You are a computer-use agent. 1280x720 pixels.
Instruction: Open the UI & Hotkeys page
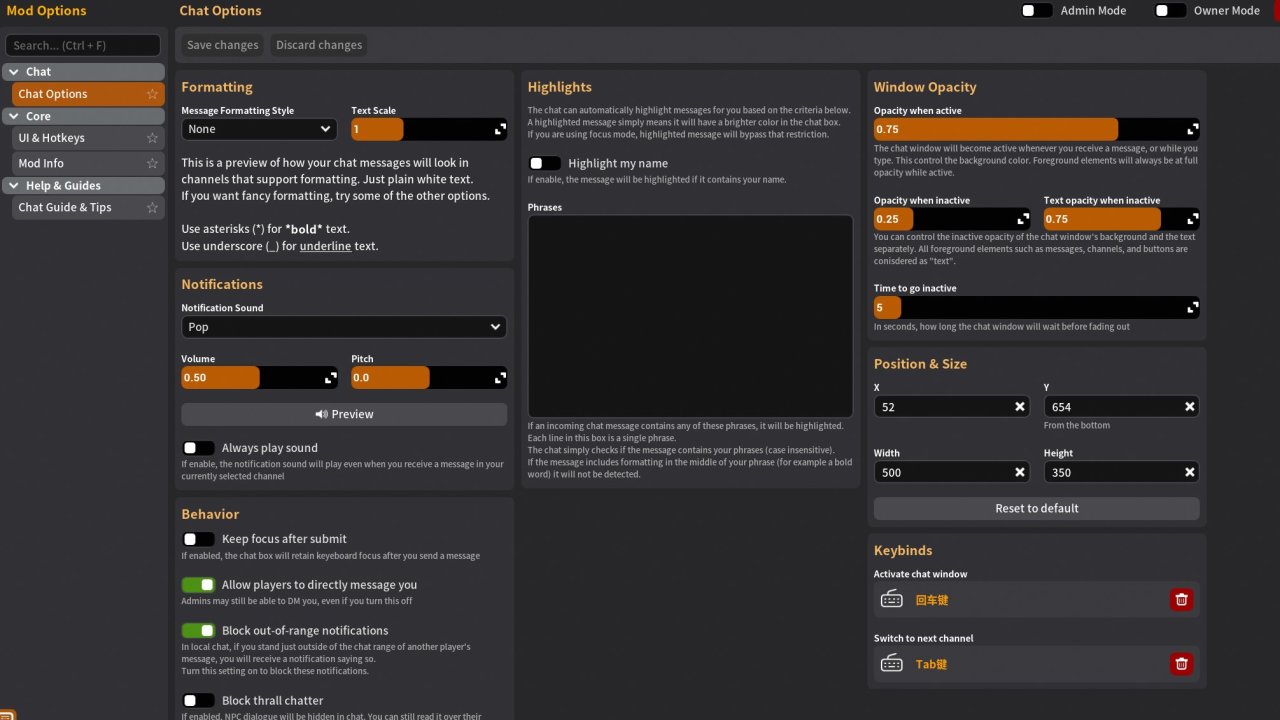pos(88,138)
